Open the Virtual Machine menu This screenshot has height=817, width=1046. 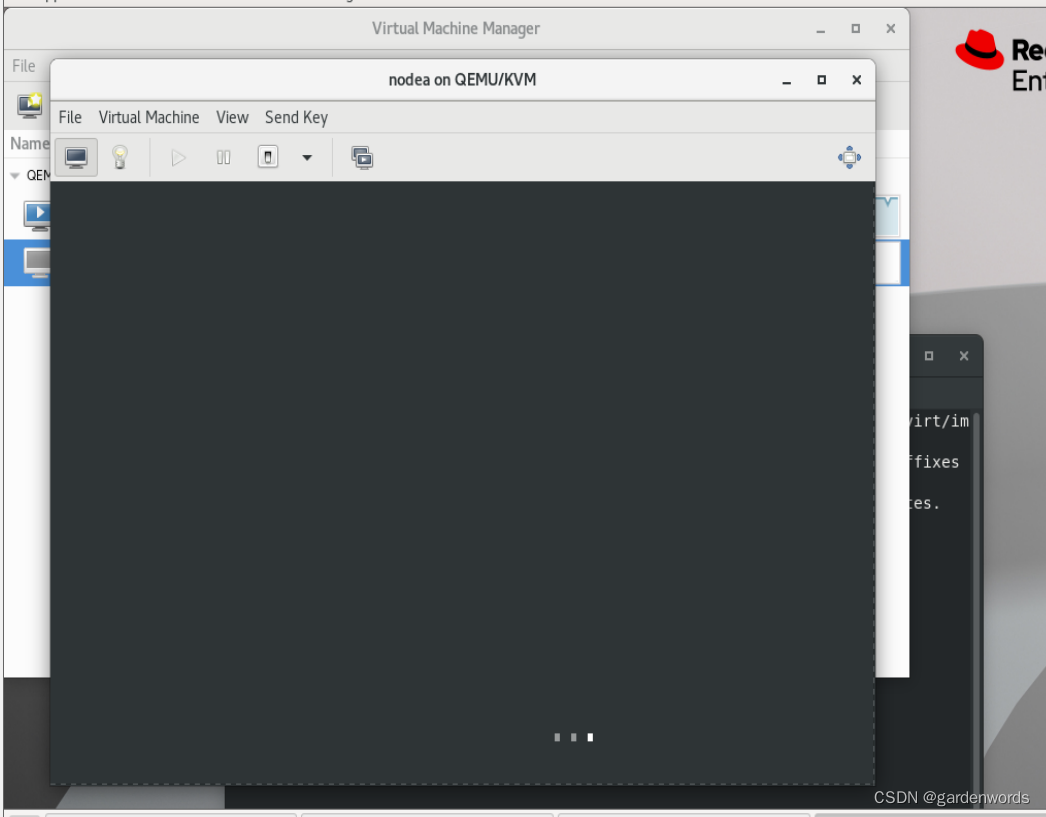click(x=149, y=117)
